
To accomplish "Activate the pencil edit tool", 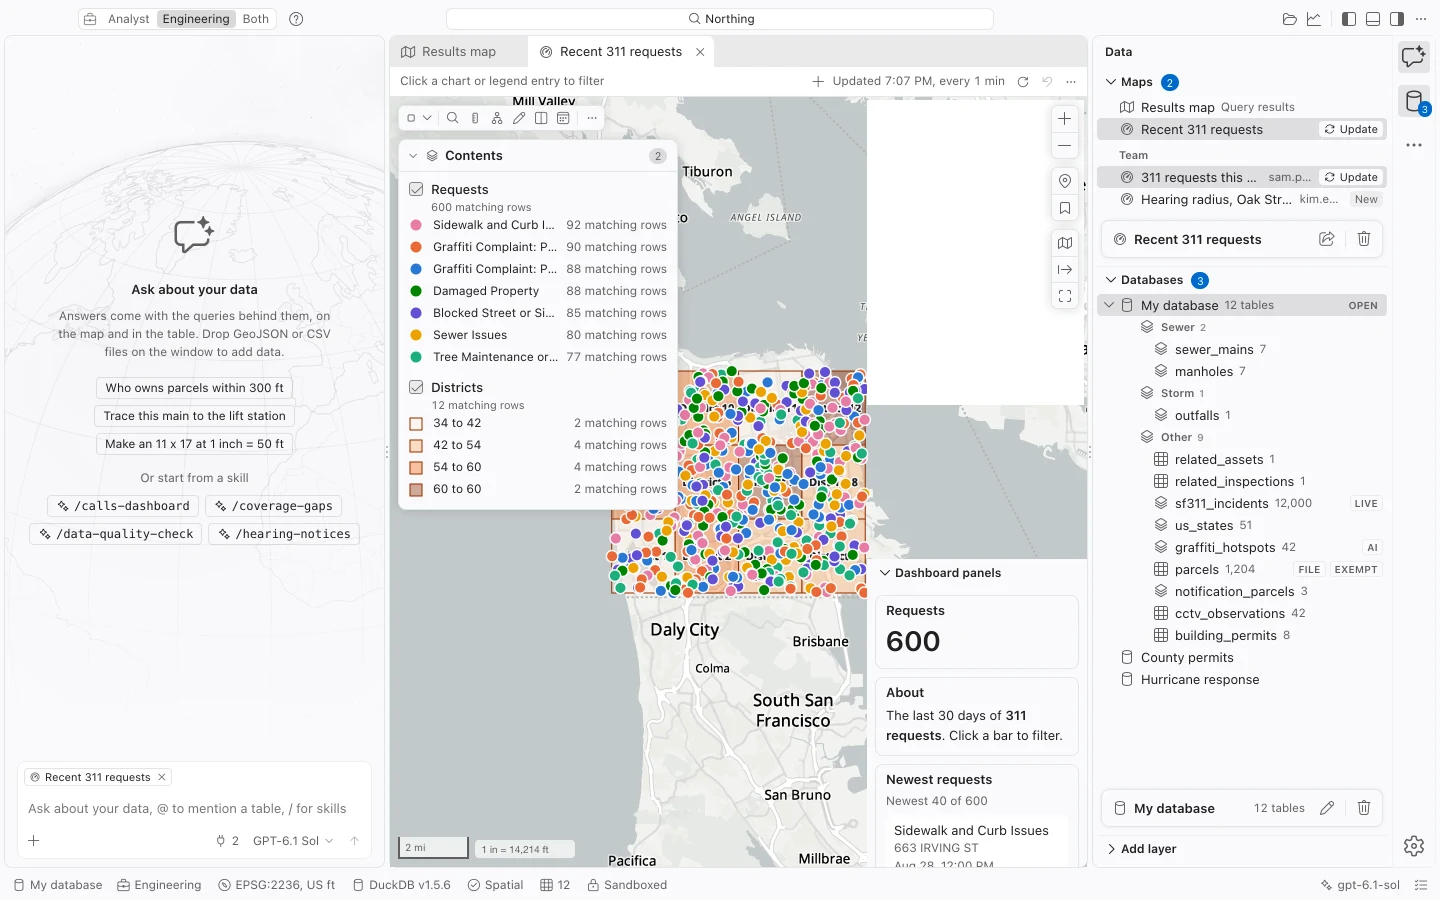I will coord(519,118).
